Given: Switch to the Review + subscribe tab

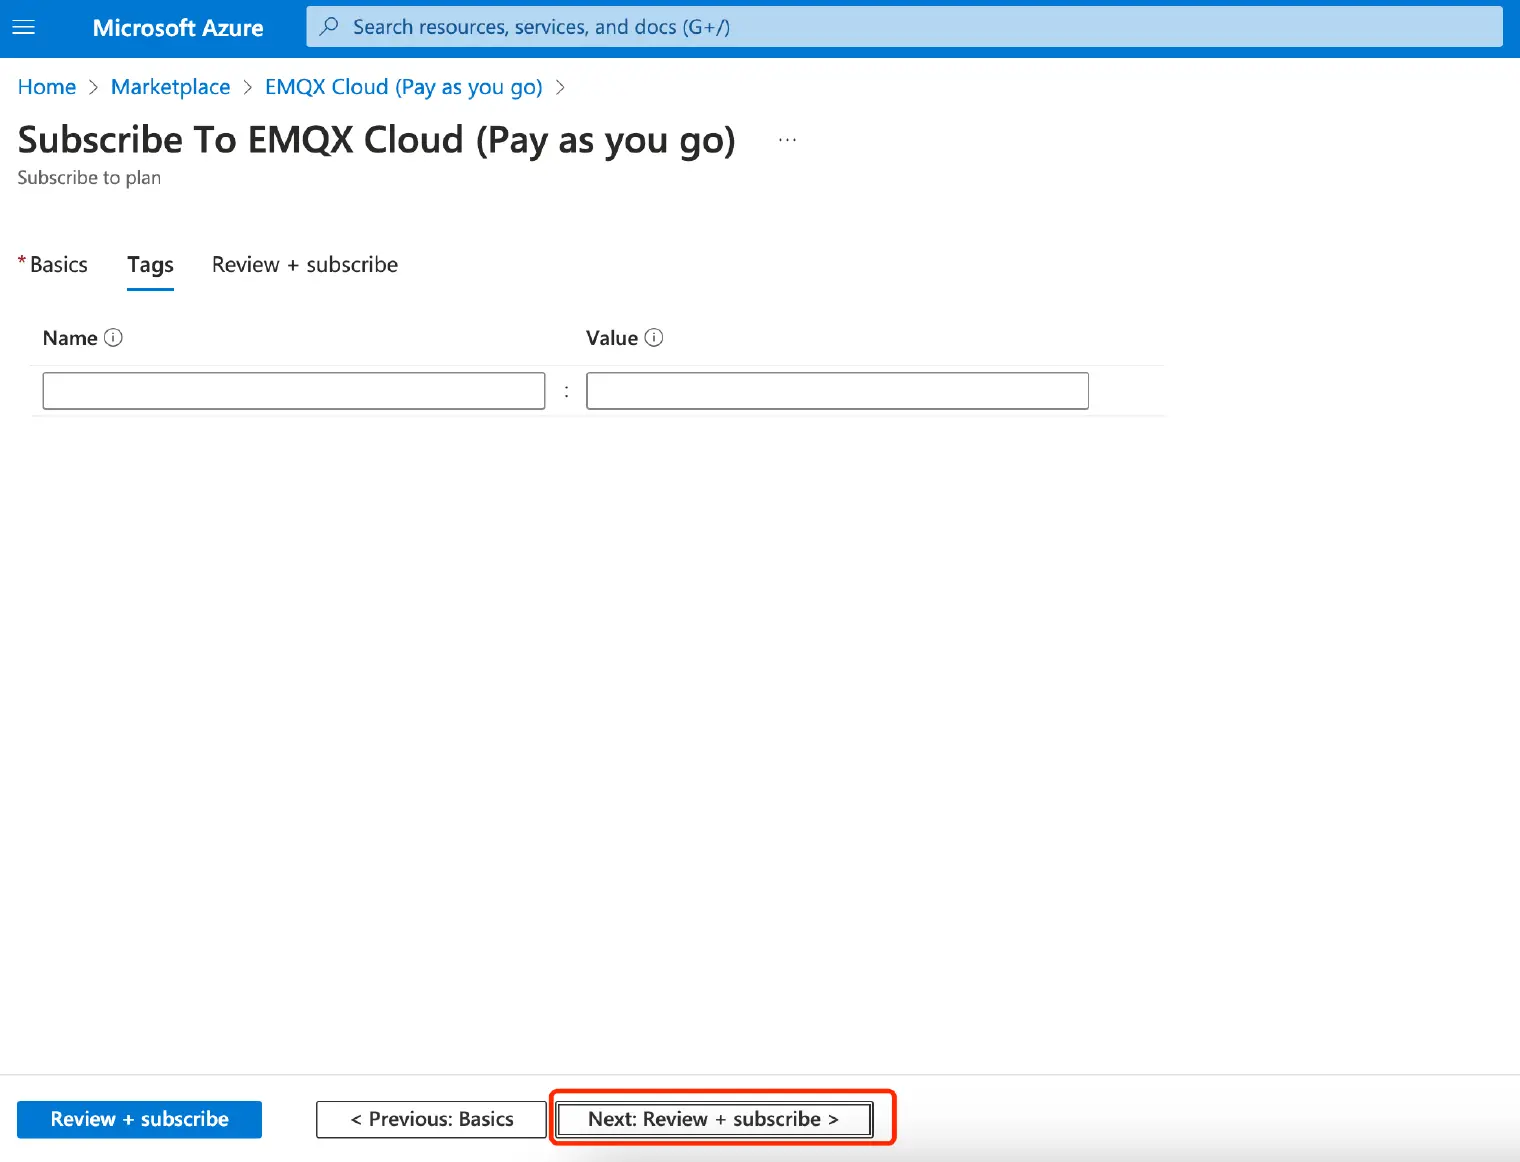Looking at the screenshot, I should 305,265.
